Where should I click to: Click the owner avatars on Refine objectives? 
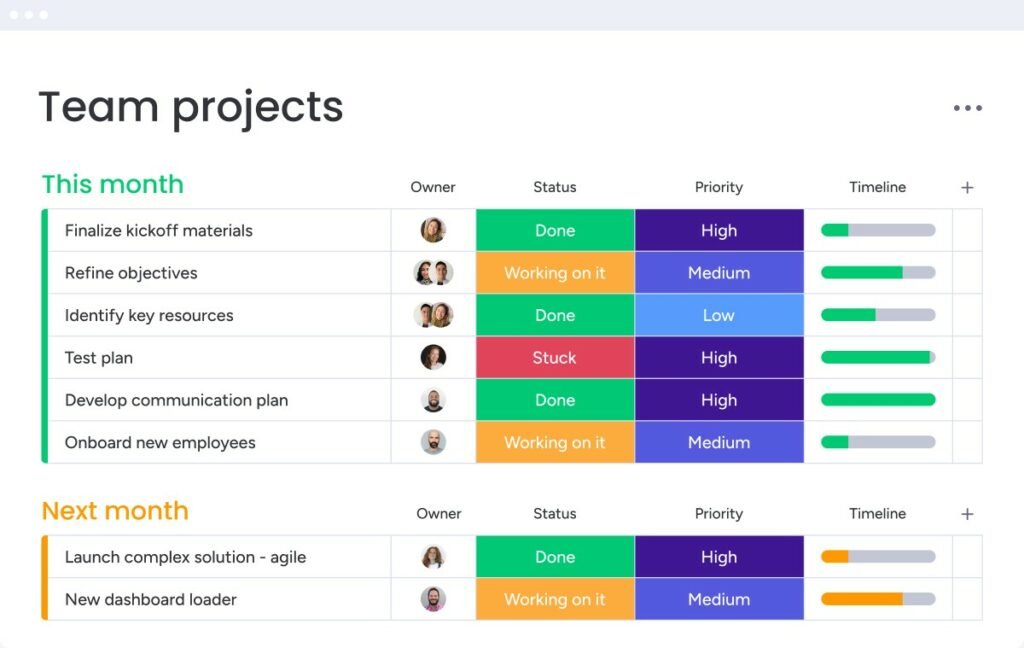click(x=433, y=272)
